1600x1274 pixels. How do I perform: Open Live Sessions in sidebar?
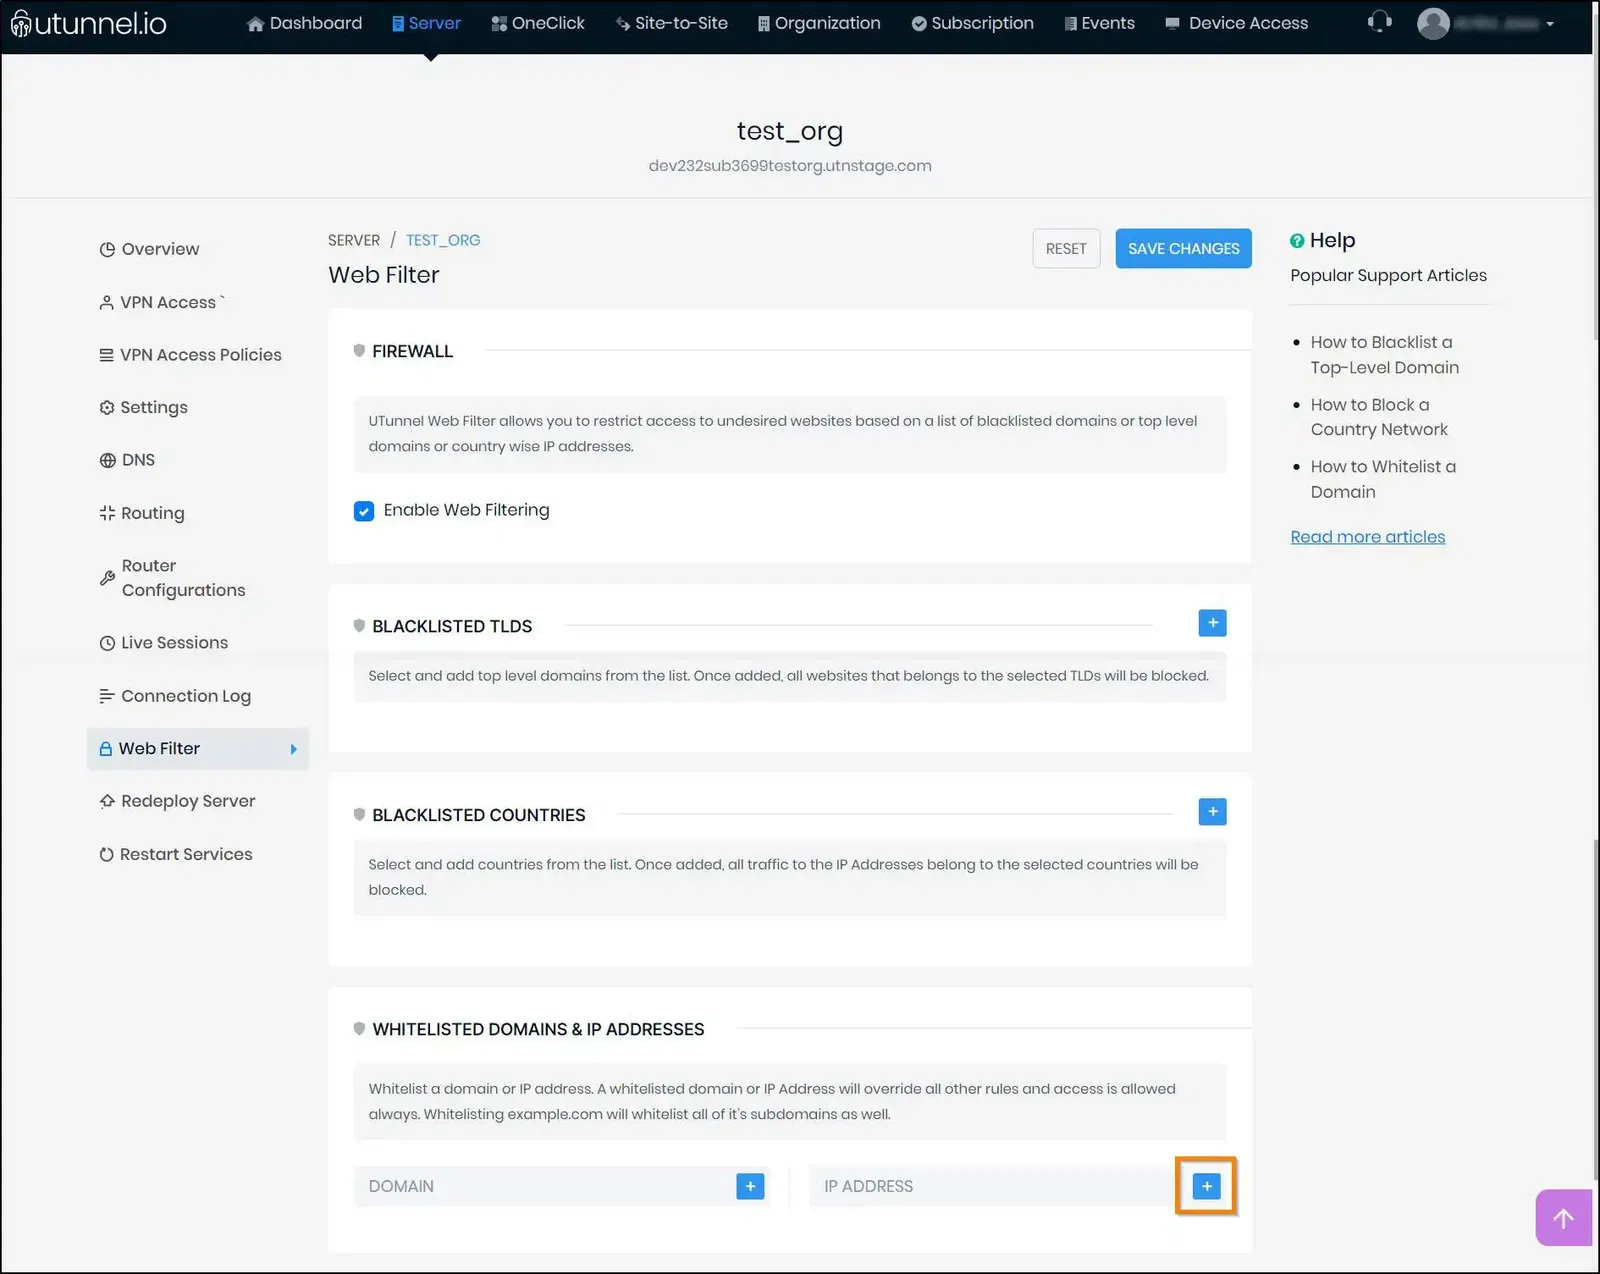pyautogui.click(x=163, y=643)
